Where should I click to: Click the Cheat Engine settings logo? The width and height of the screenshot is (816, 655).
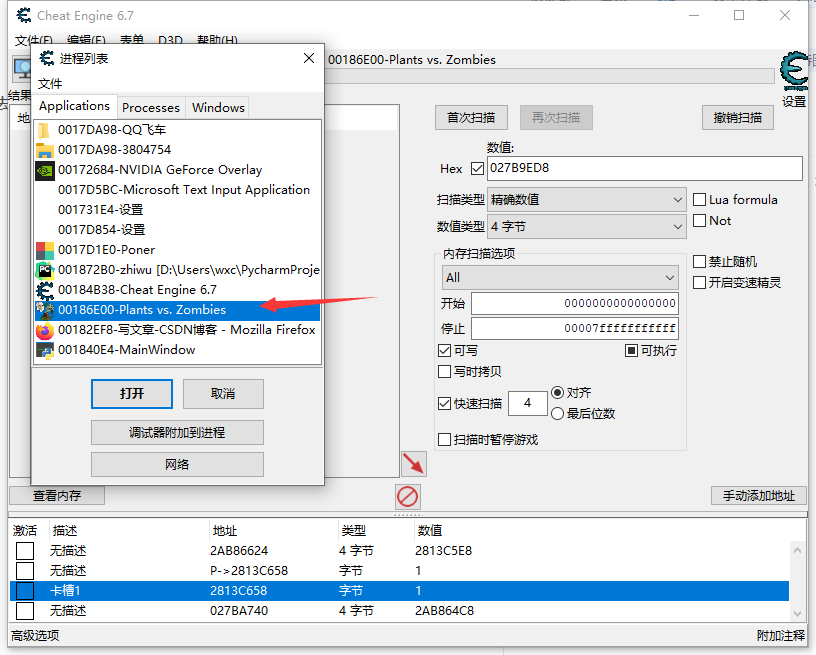(x=795, y=71)
